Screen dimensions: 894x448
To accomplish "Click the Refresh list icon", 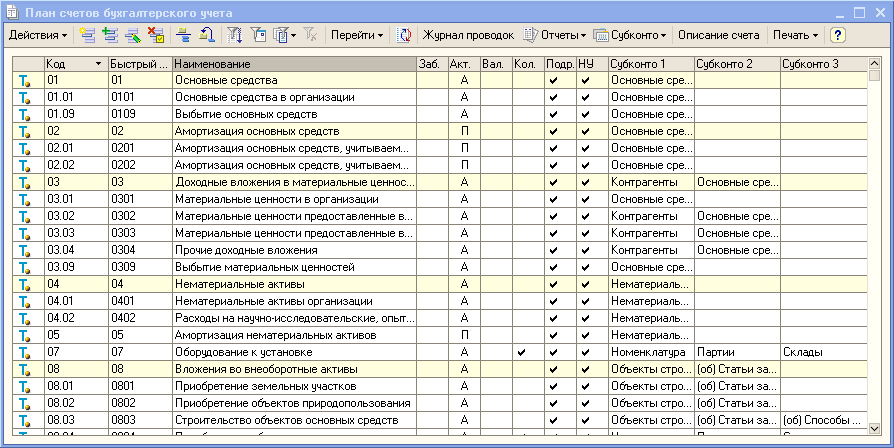I will tap(404, 35).
